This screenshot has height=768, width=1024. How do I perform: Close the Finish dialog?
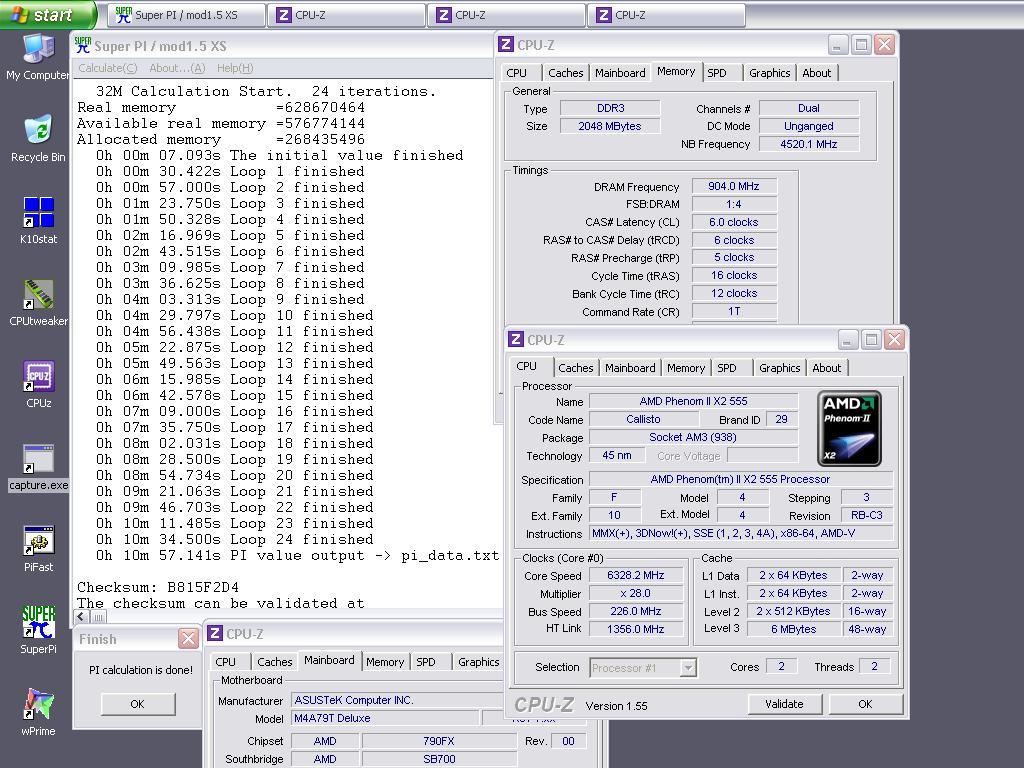tap(188, 639)
